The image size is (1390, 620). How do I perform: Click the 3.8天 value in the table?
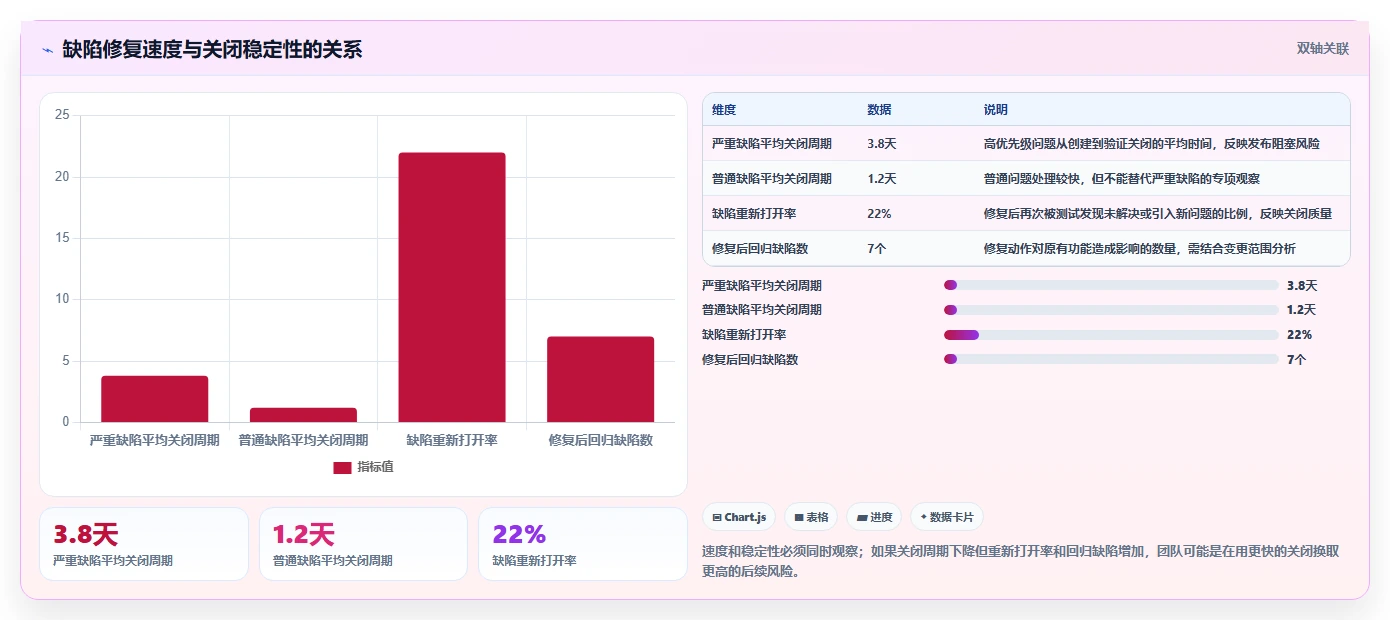coord(882,144)
